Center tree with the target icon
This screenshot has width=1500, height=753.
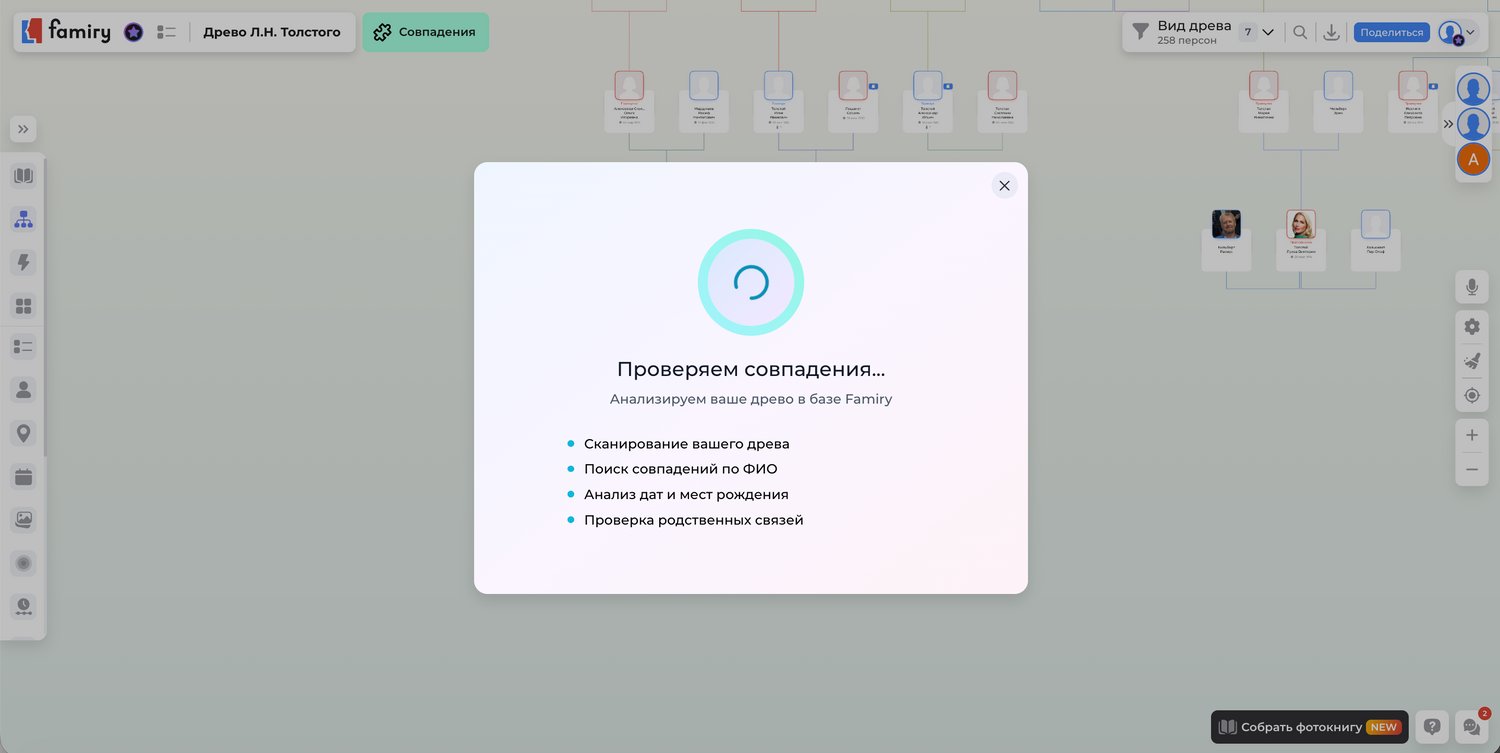[1471, 396]
